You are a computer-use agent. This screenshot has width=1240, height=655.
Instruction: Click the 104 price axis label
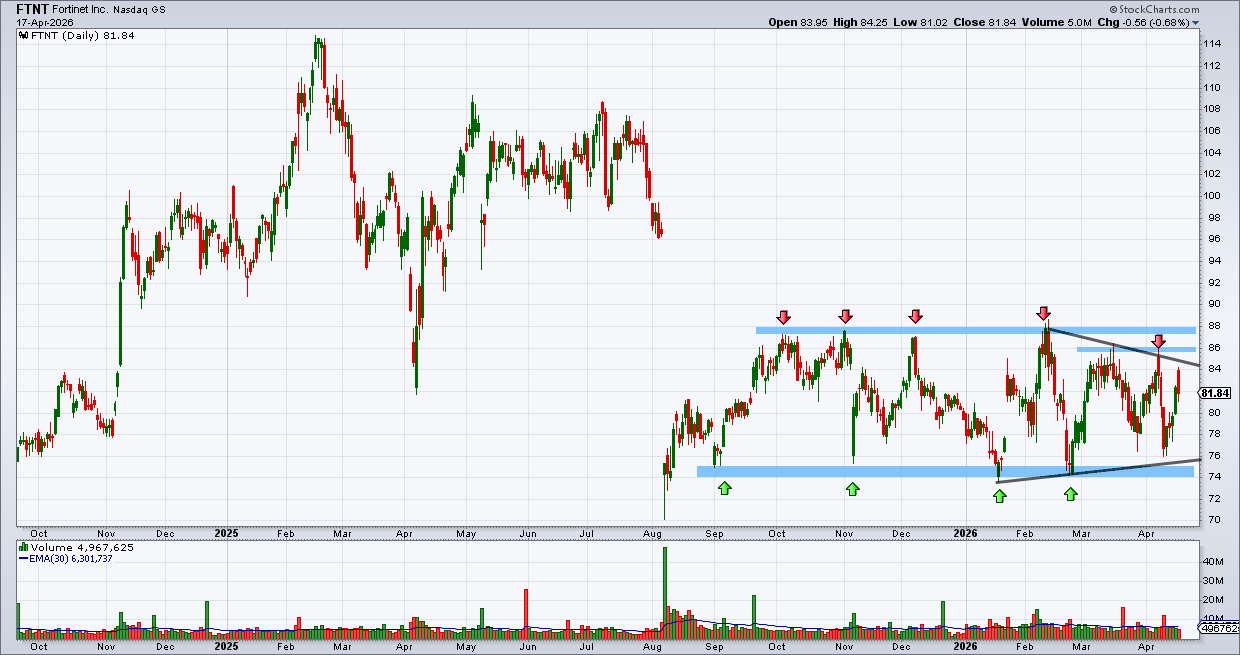pos(1212,152)
